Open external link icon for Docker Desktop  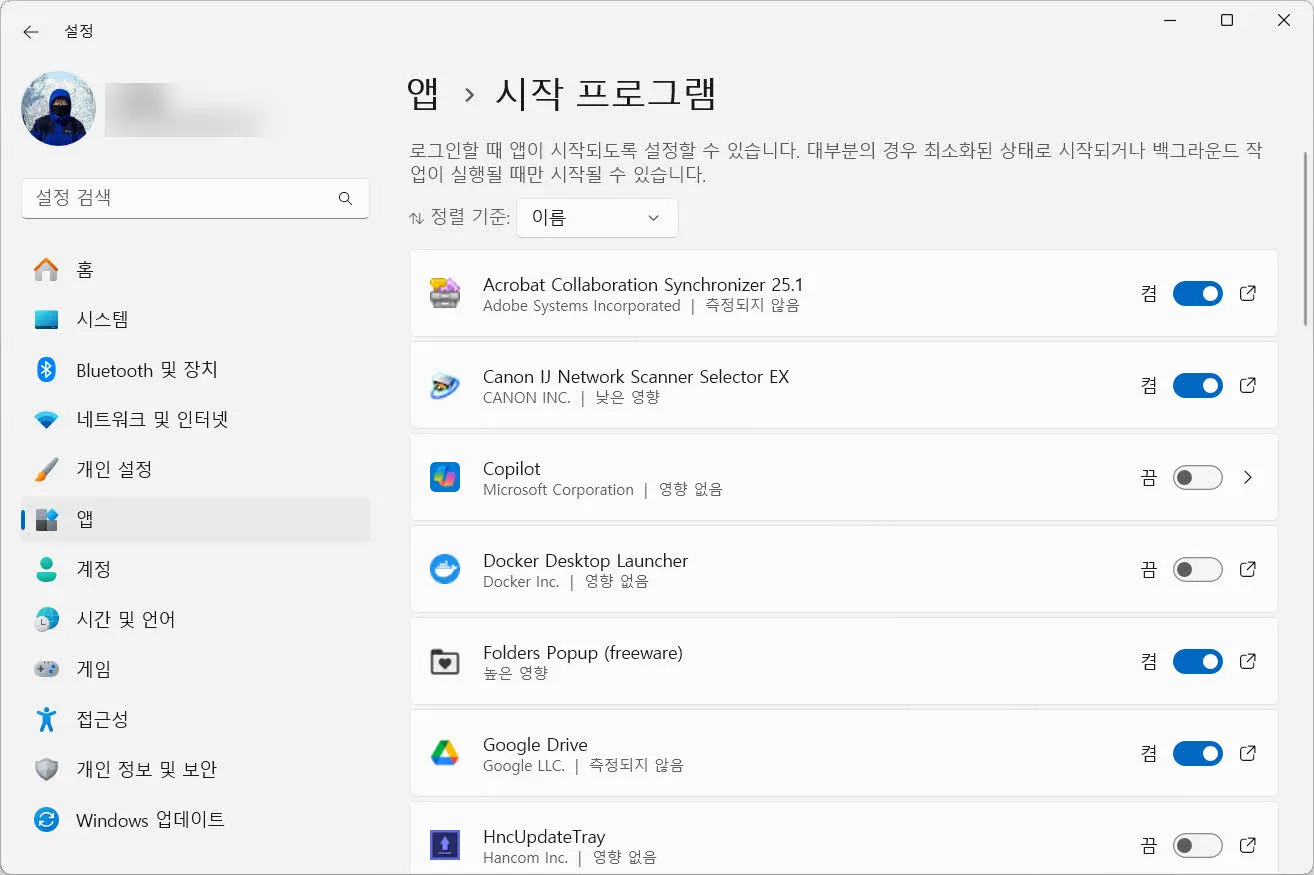point(1248,569)
